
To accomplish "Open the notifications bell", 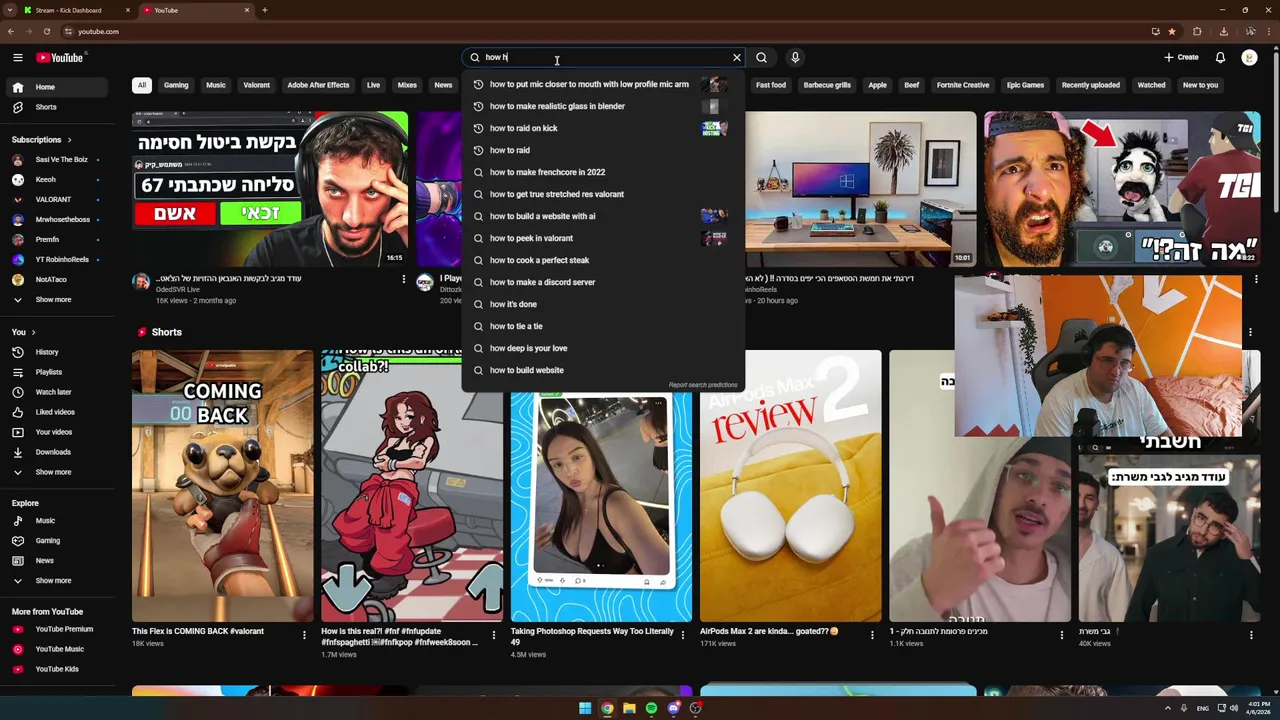I will 1220,57.
